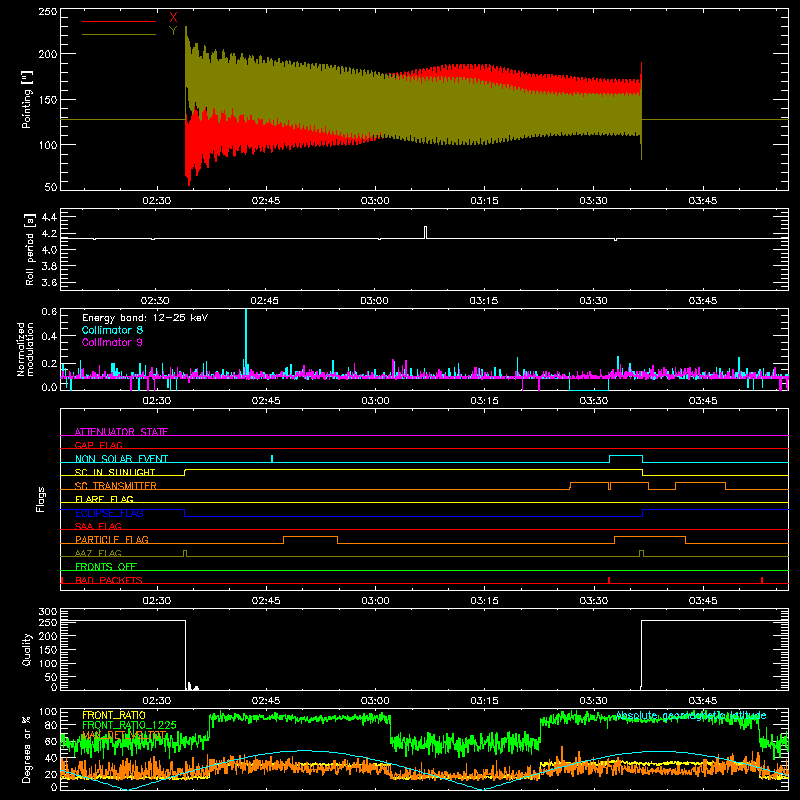Select the FRONTS_OFF flag label
The width and height of the screenshot is (800, 800).
(x=106, y=566)
